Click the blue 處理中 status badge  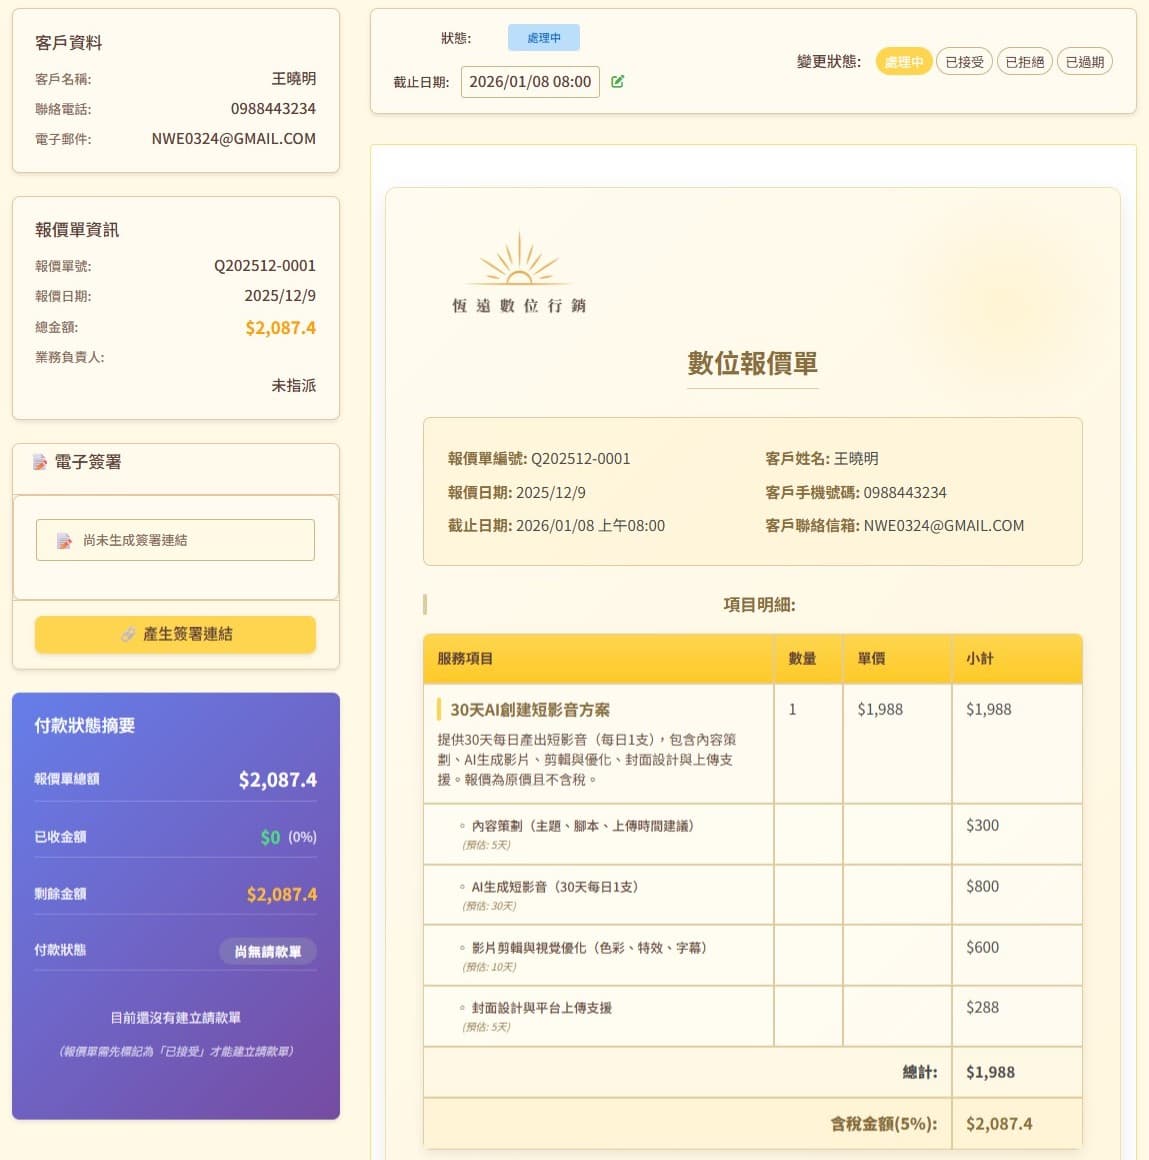coord(543,38)
